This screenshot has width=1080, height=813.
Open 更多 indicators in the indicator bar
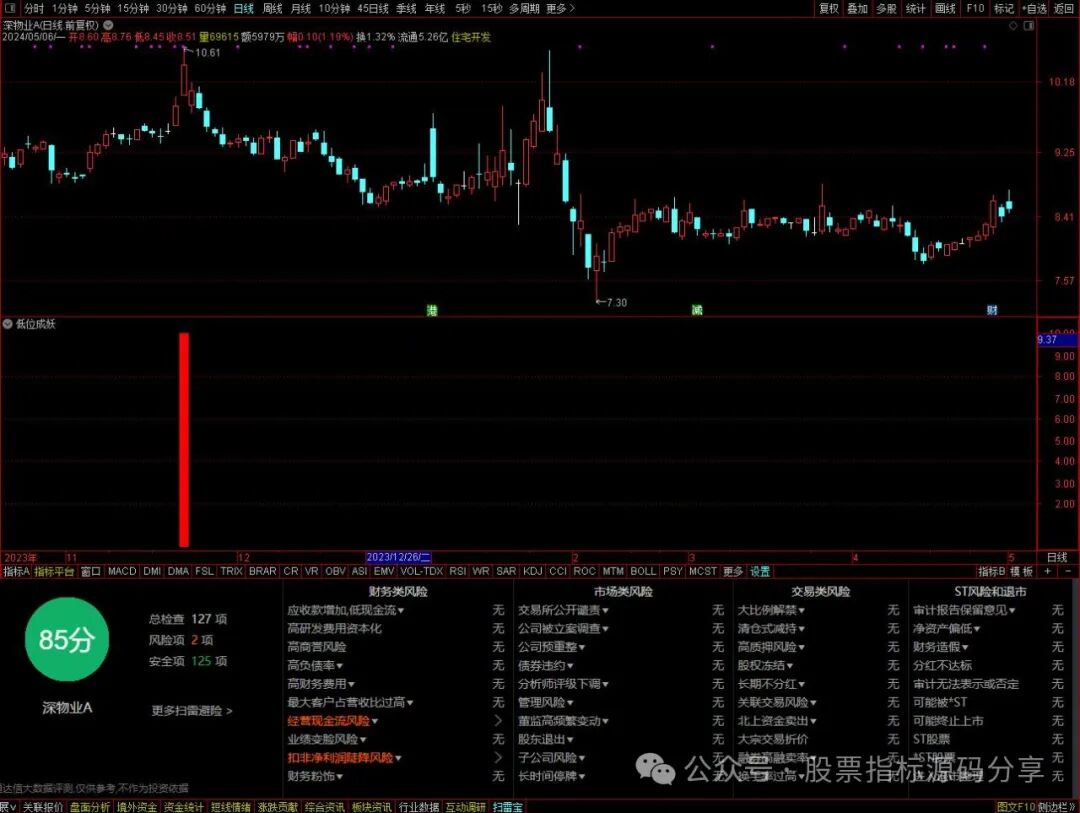click(x=733, y=571)
